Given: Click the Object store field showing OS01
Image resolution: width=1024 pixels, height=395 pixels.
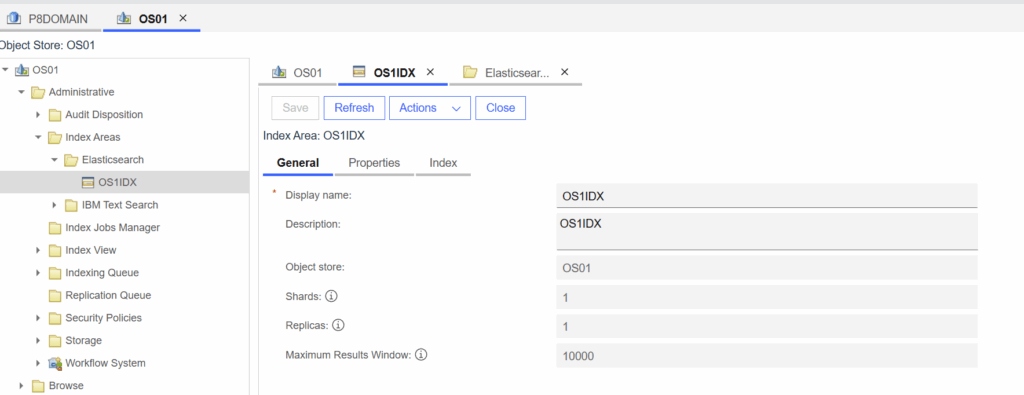Looking at the screenshot, I should point(767,268).
